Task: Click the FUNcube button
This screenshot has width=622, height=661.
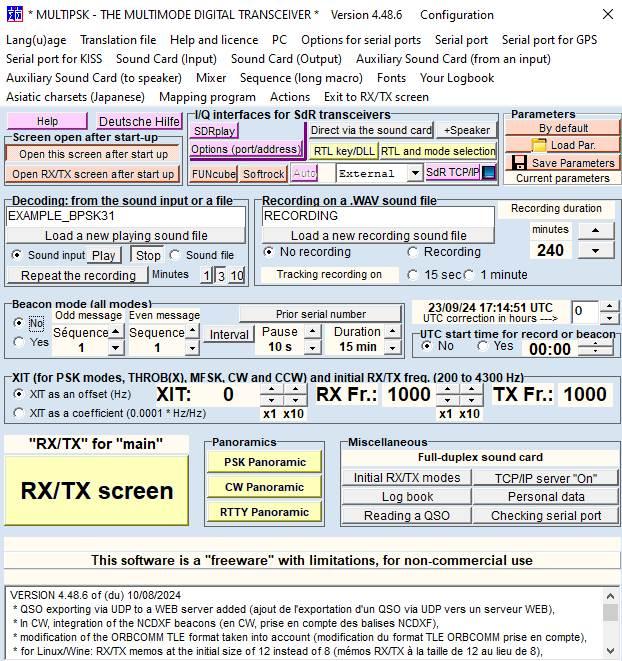Action: 213,174
